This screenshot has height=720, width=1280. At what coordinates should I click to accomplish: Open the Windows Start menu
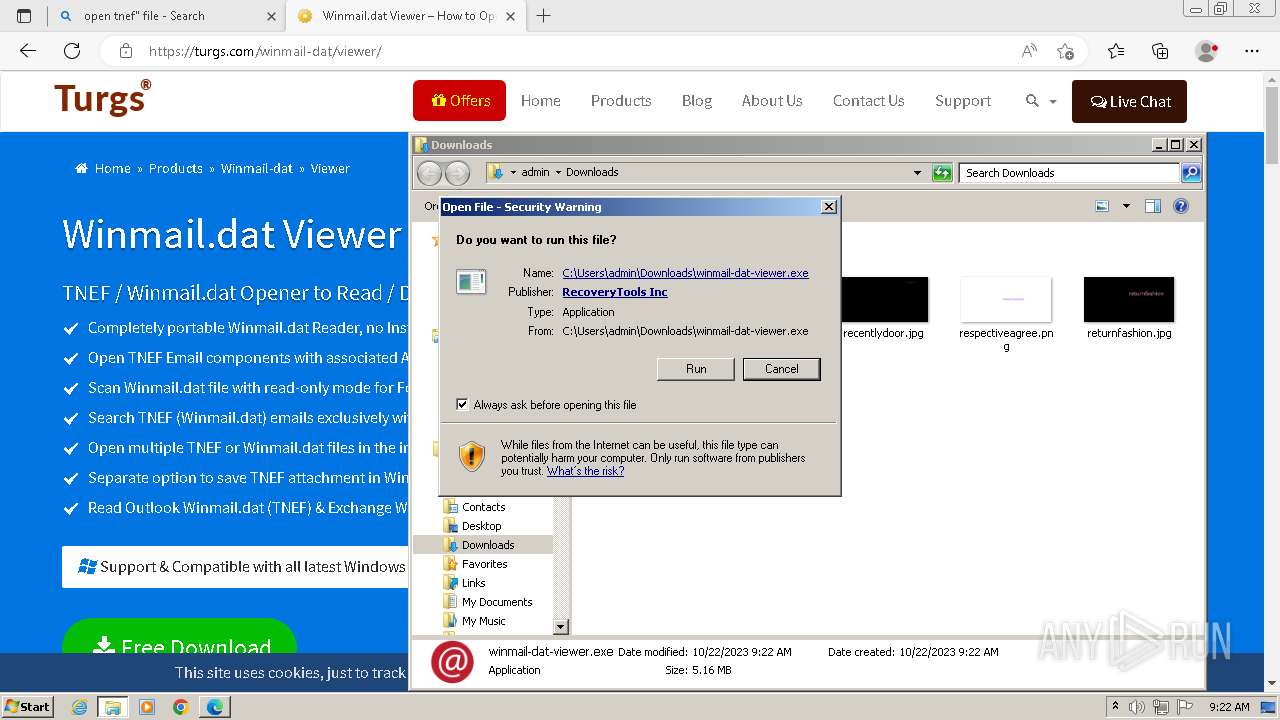click(x=27, y=707)
